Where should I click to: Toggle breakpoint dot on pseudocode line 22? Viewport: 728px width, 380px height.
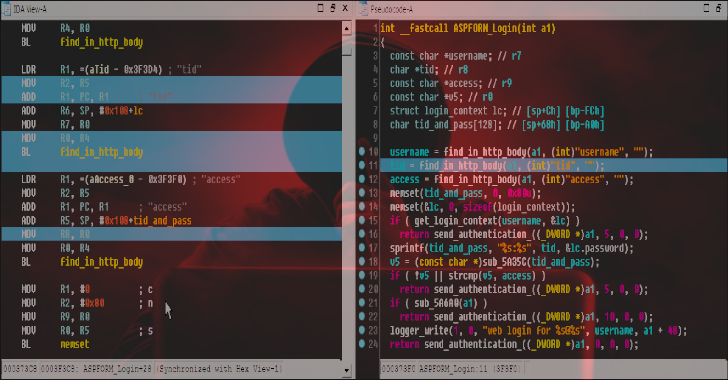pyautogui.click(x=362, y=316)
